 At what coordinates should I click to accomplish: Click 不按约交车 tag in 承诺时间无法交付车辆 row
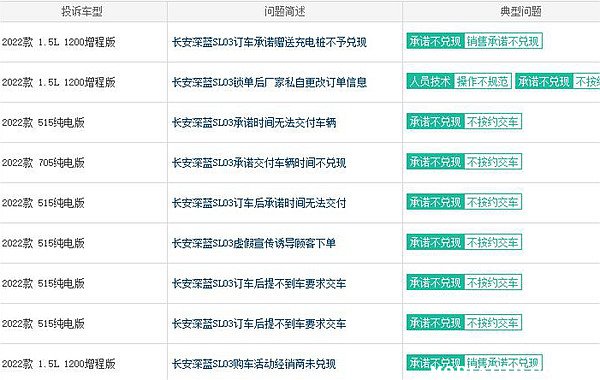pyautogui.click(x=493, y=121)
